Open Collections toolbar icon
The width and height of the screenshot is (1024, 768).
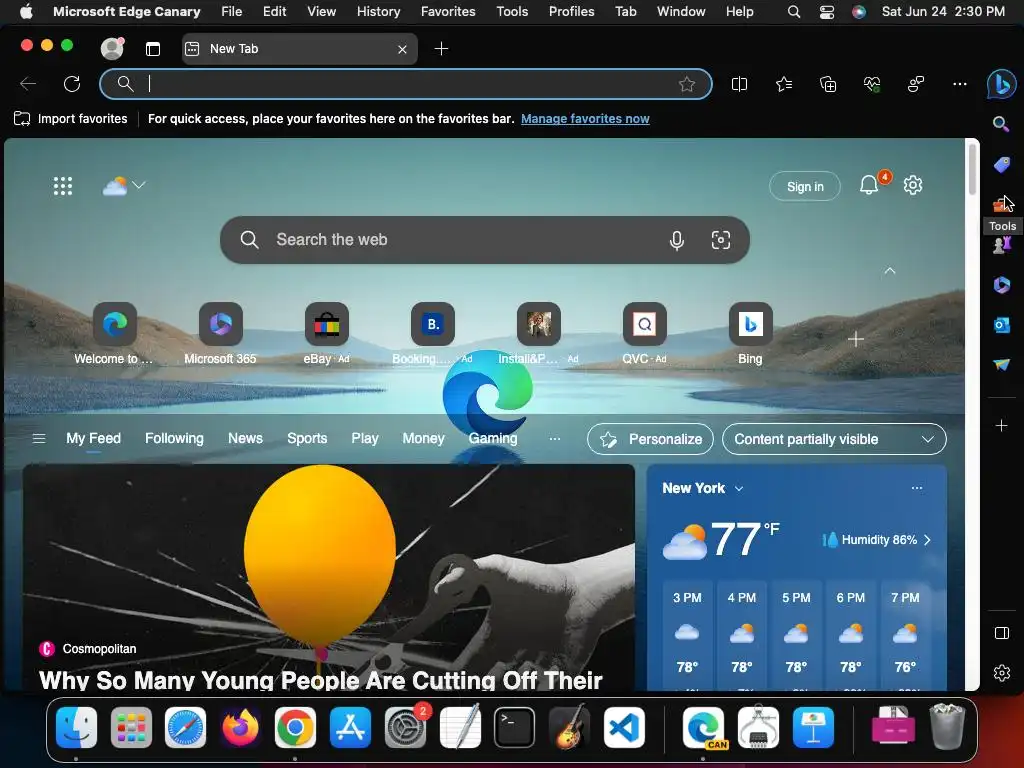tap(827, 84)
